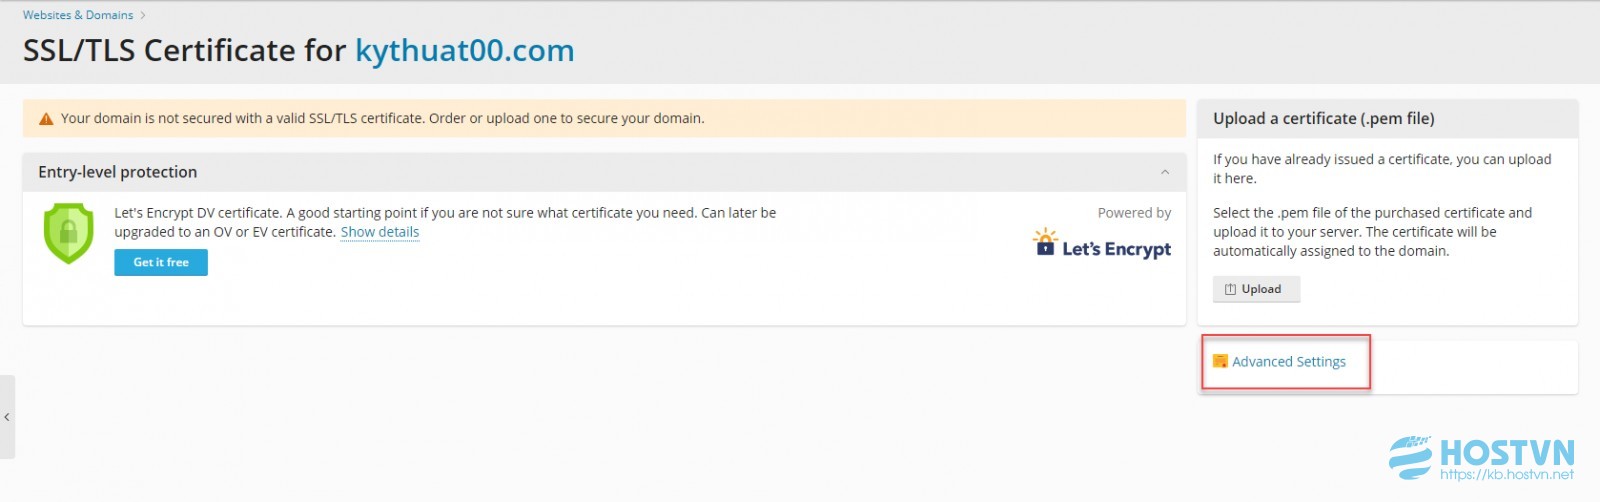Click the Entry-level protection header

(x=118, y=172)
